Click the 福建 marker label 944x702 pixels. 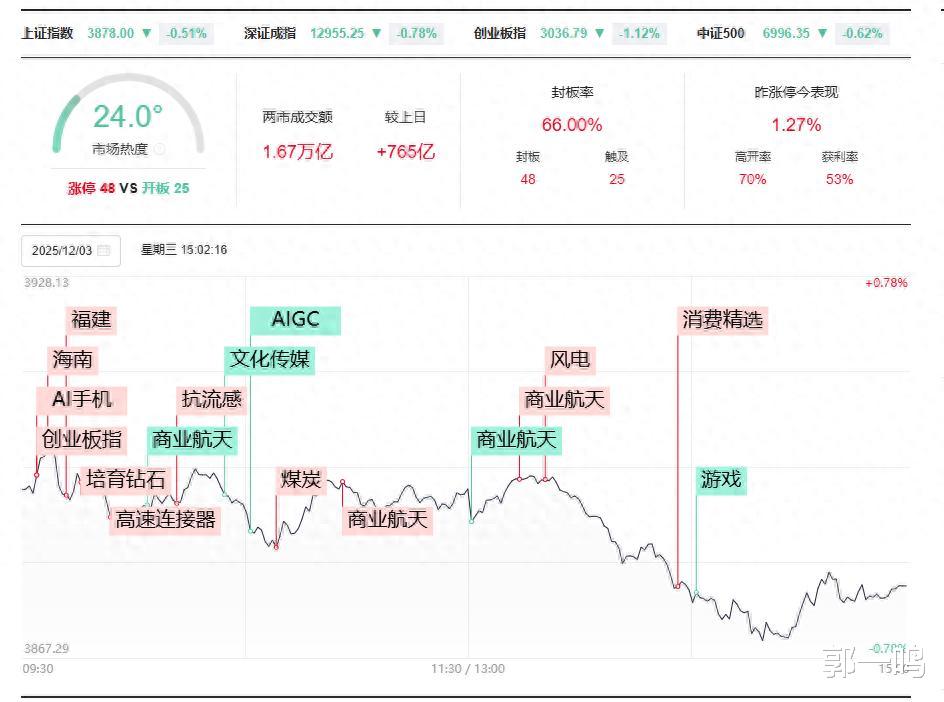pos(91,320)
